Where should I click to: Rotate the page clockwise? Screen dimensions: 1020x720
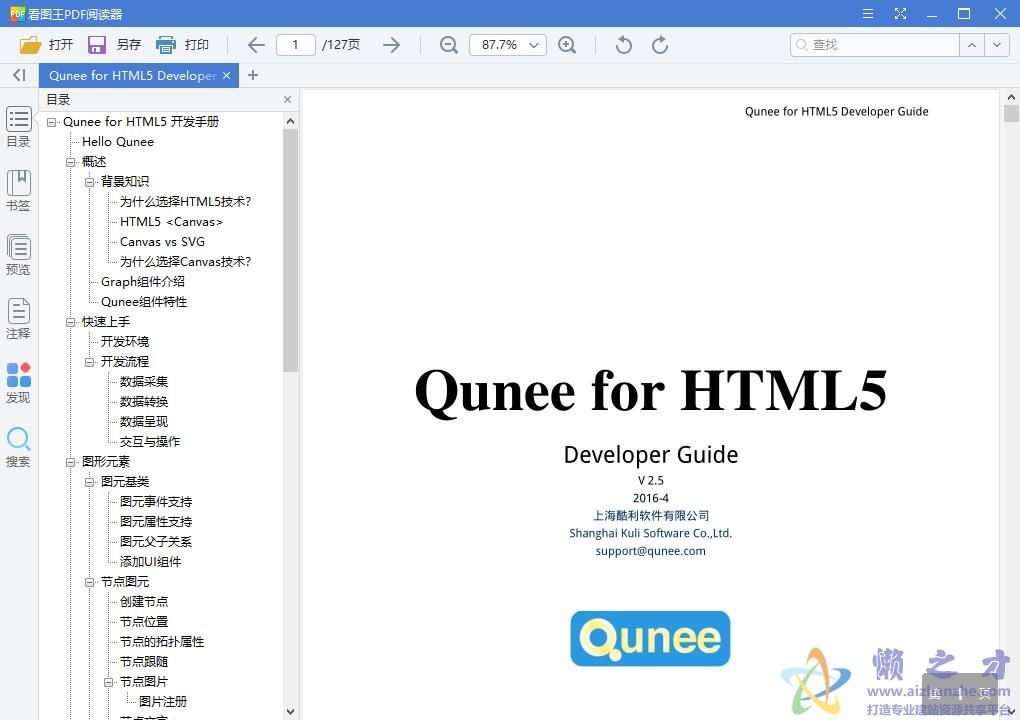tap(659, 45)
